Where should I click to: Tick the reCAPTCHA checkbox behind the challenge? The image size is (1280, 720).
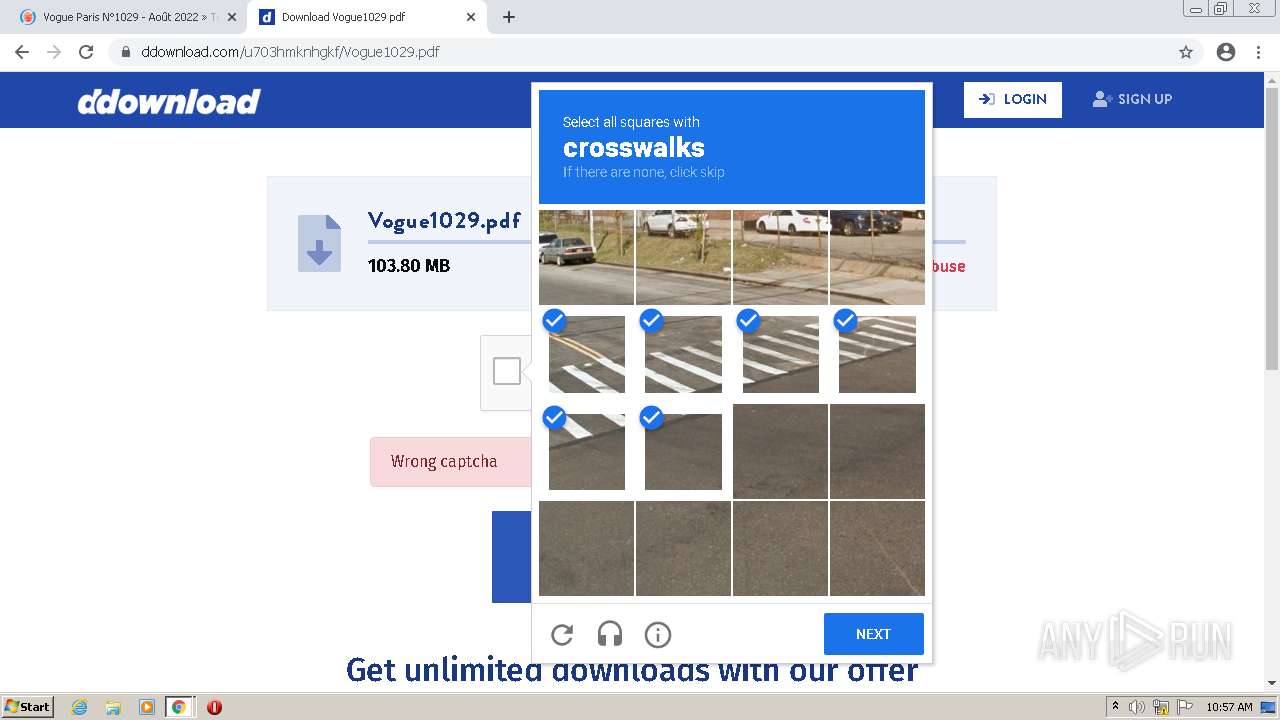click(507, 371)
